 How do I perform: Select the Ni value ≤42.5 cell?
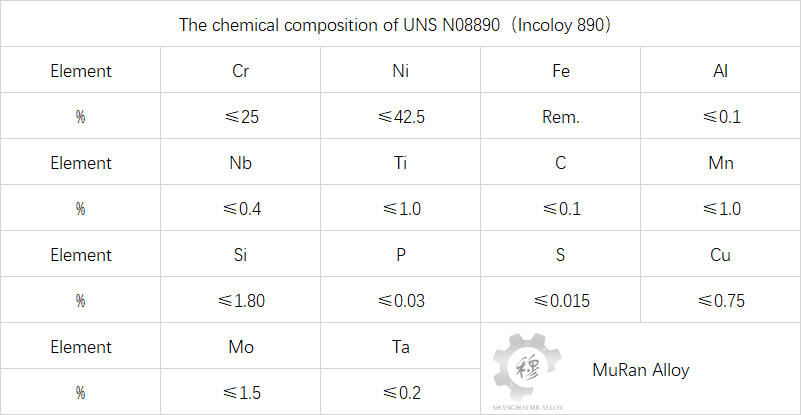click(401, 116)
